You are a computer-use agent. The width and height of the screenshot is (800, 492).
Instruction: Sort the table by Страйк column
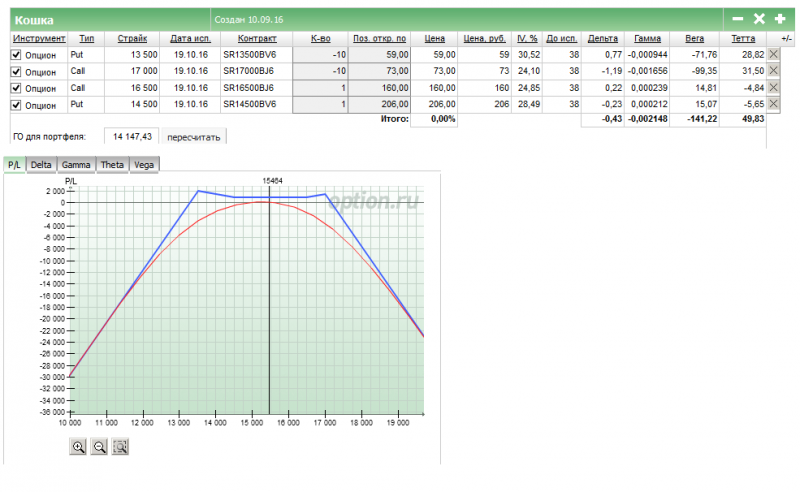132,38
